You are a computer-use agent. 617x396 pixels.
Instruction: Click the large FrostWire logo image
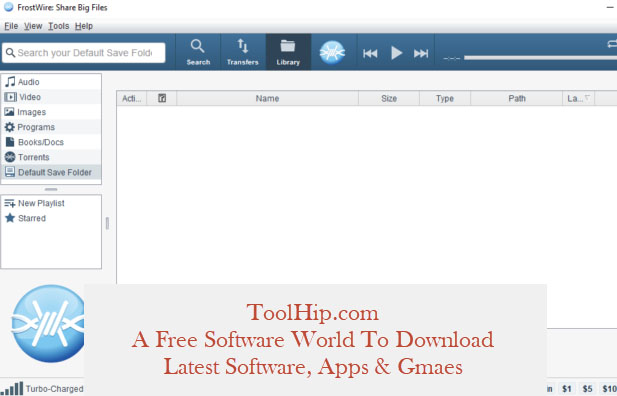48,324
